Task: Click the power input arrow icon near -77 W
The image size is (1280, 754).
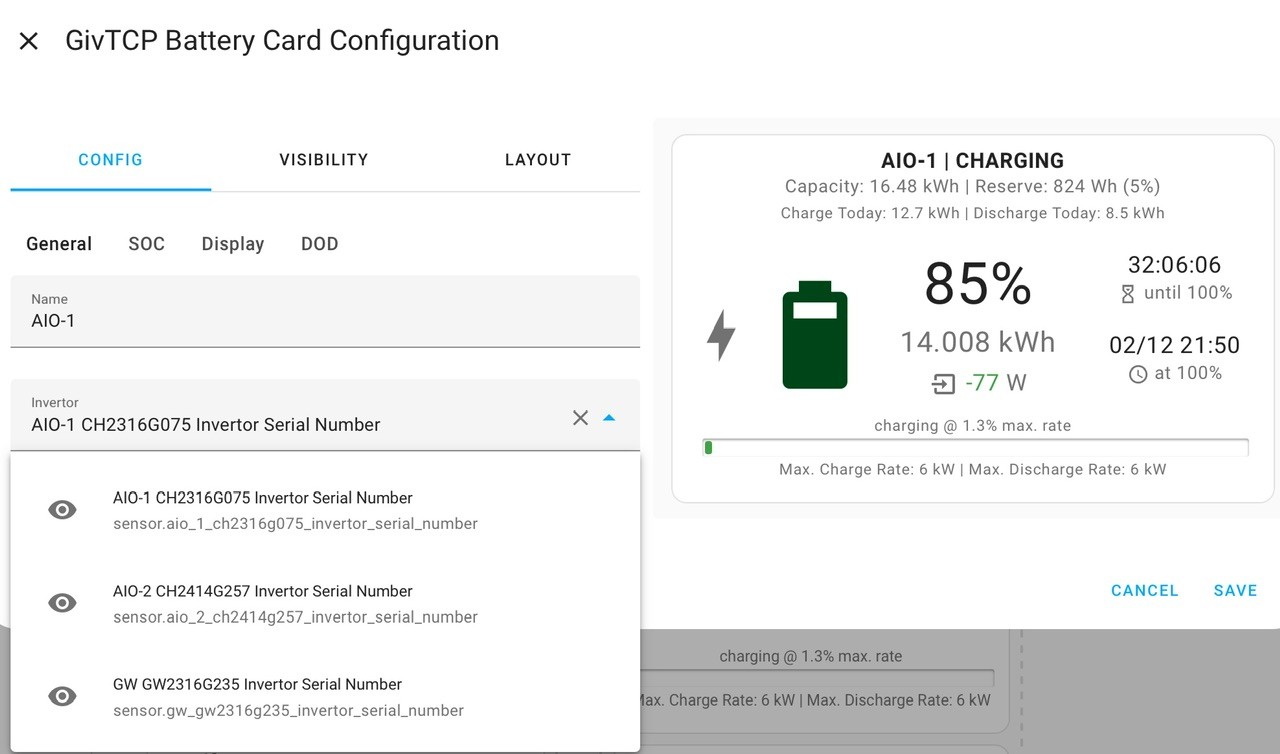Action: pyautogui.click(x=943, y=383)
